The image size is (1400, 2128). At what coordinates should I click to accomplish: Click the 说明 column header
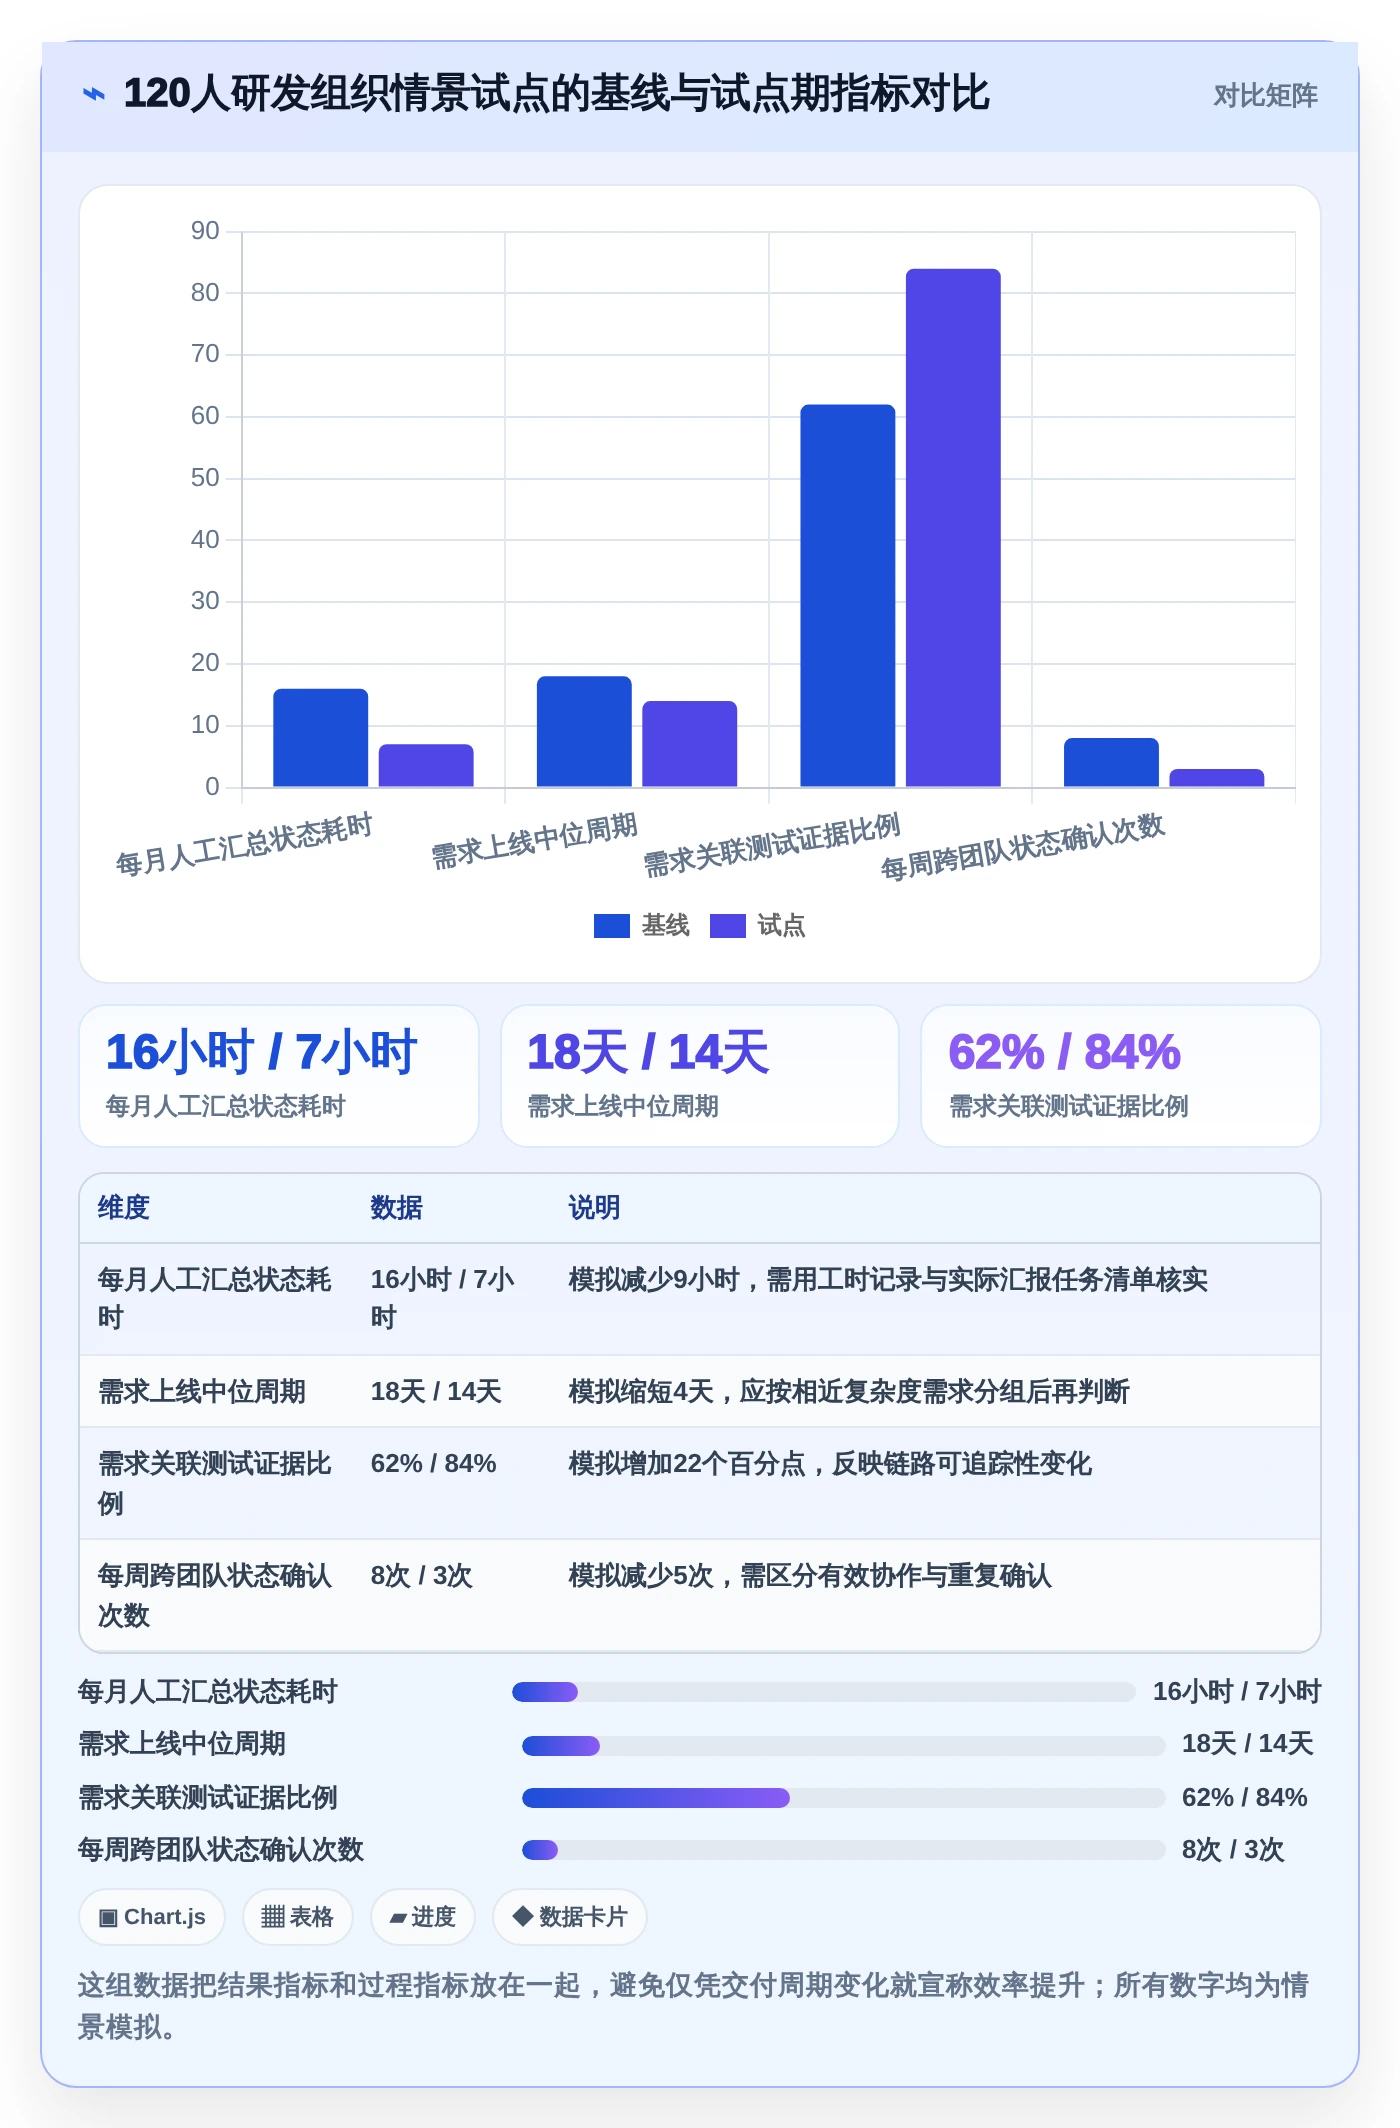click(x=595, y=1208)
